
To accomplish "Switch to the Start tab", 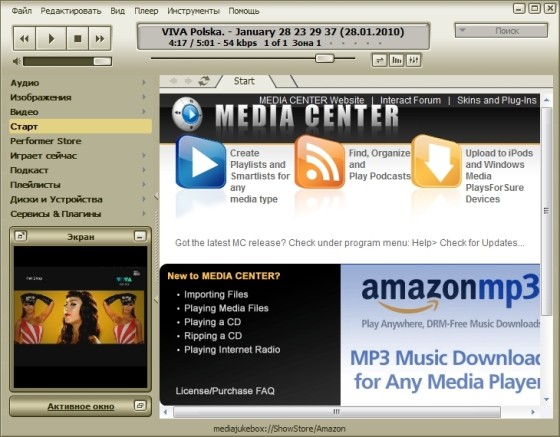I will point(244,81).
